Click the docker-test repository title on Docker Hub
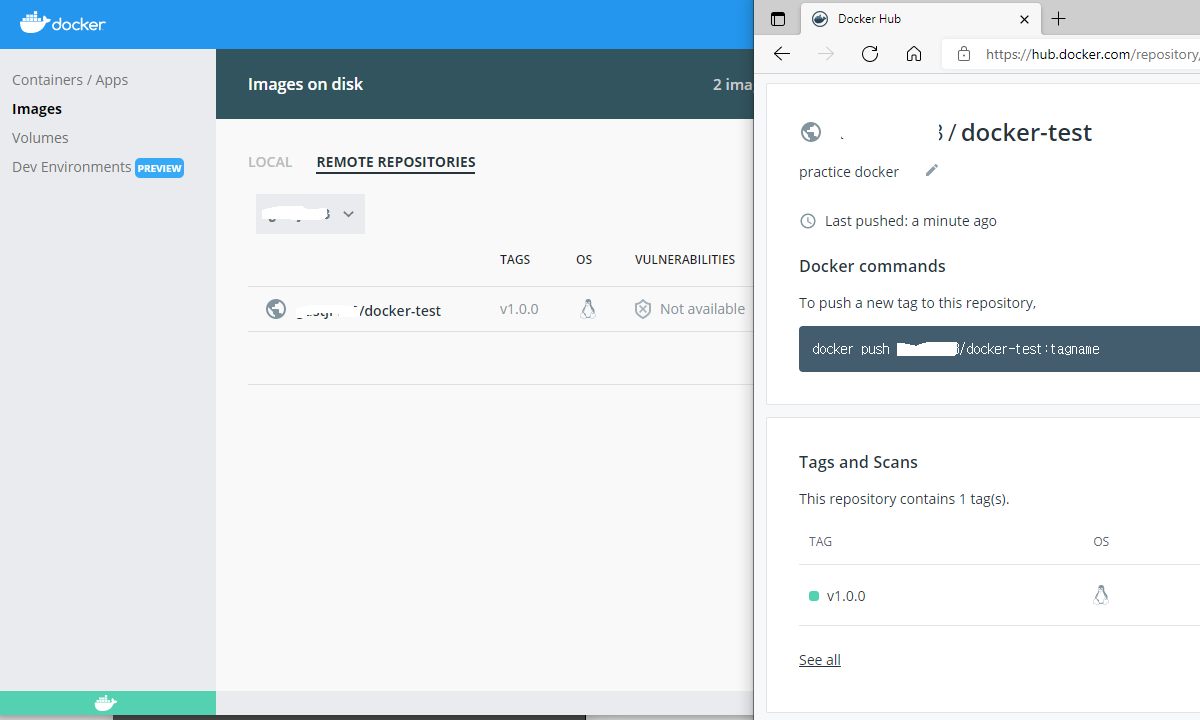Screen dimensions: 1200x720 tap(1026, 132)
